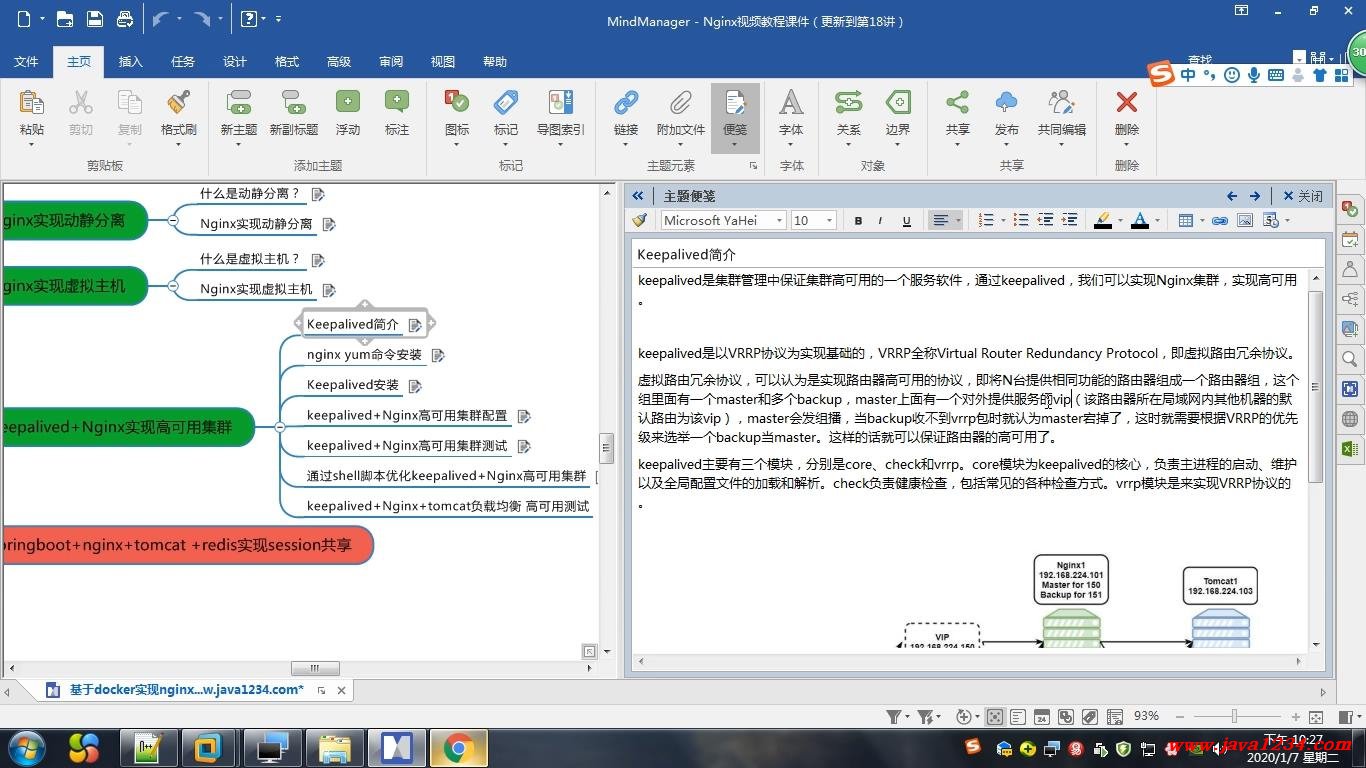The image size is (1366, 768).
Task: Click the save icon in quick access toolbar
Action: (95, 19)
